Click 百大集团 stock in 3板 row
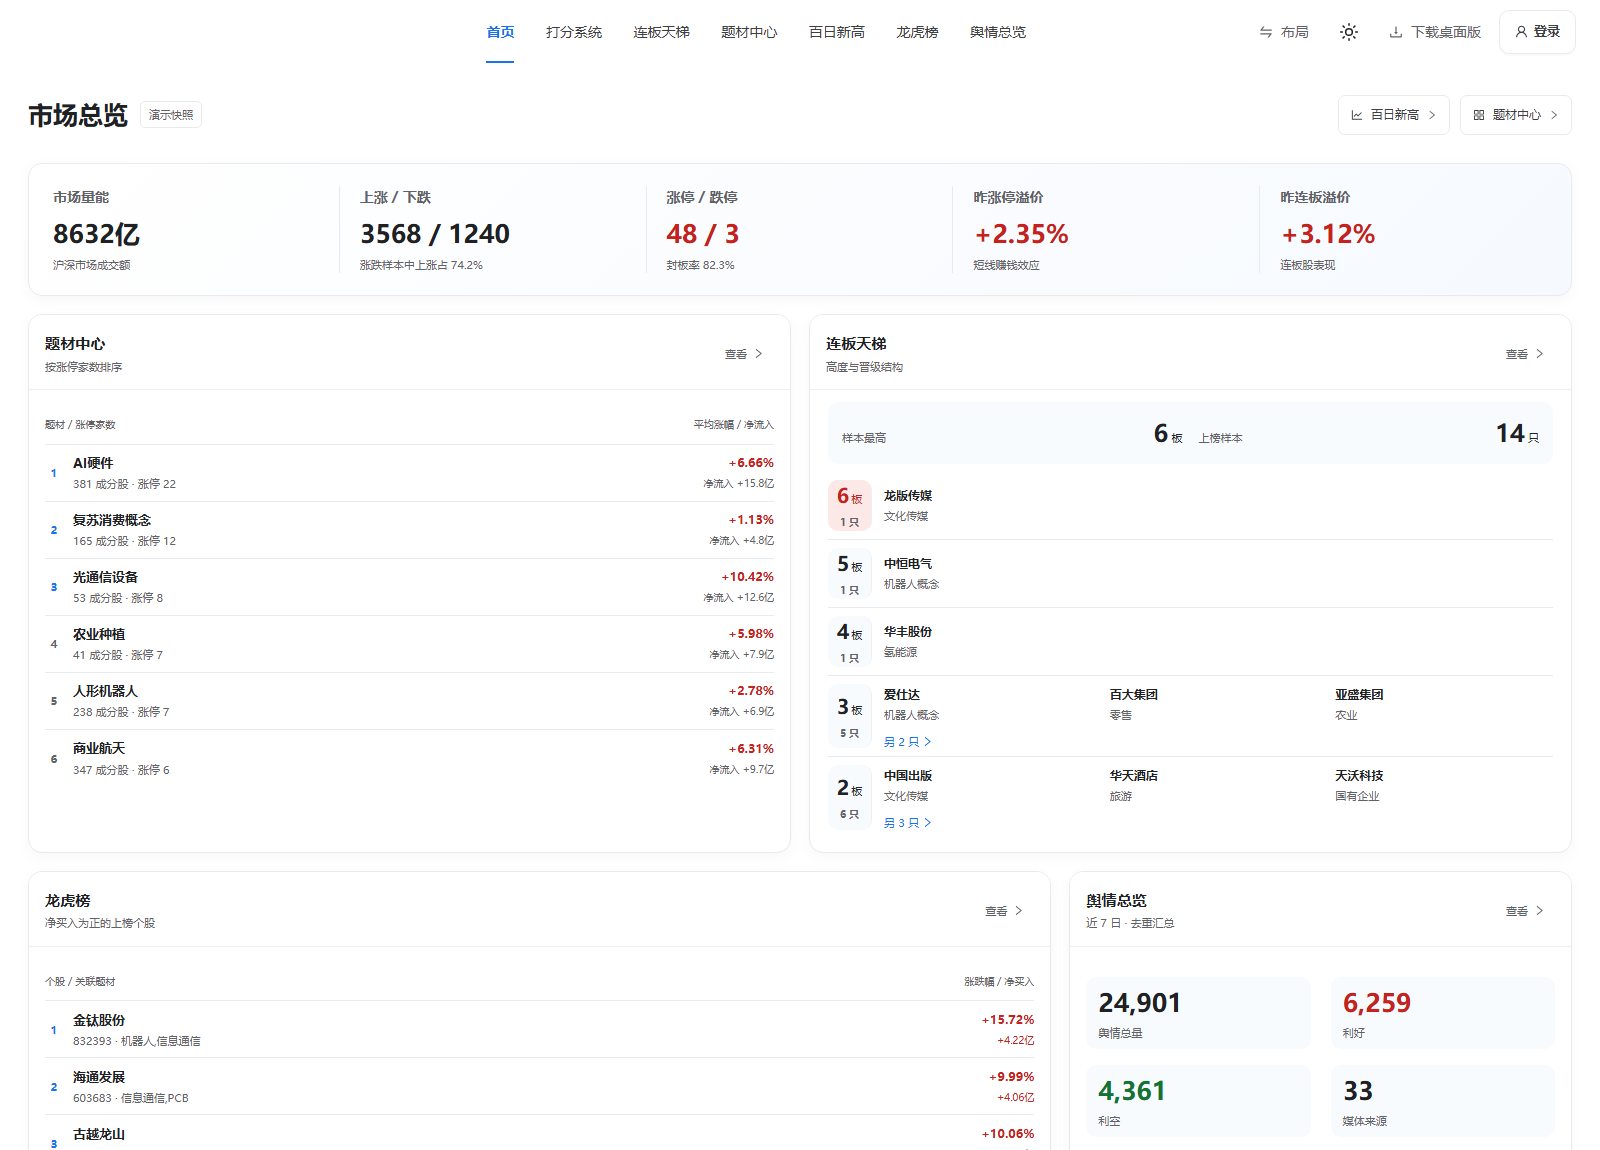Screen dimensions: 1600x1150 point(1134,695)
